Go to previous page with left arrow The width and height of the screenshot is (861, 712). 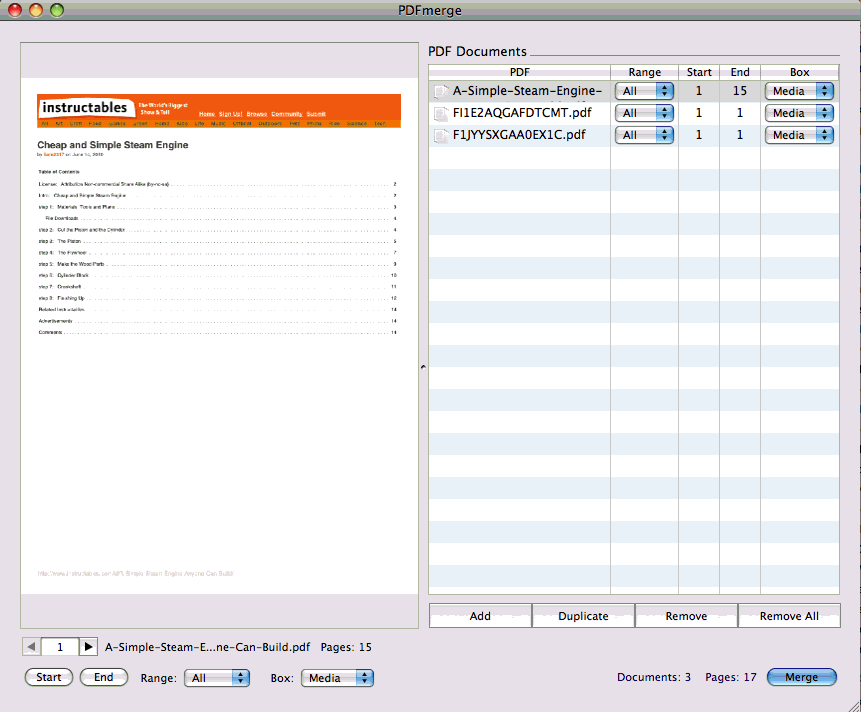(31, 647)
